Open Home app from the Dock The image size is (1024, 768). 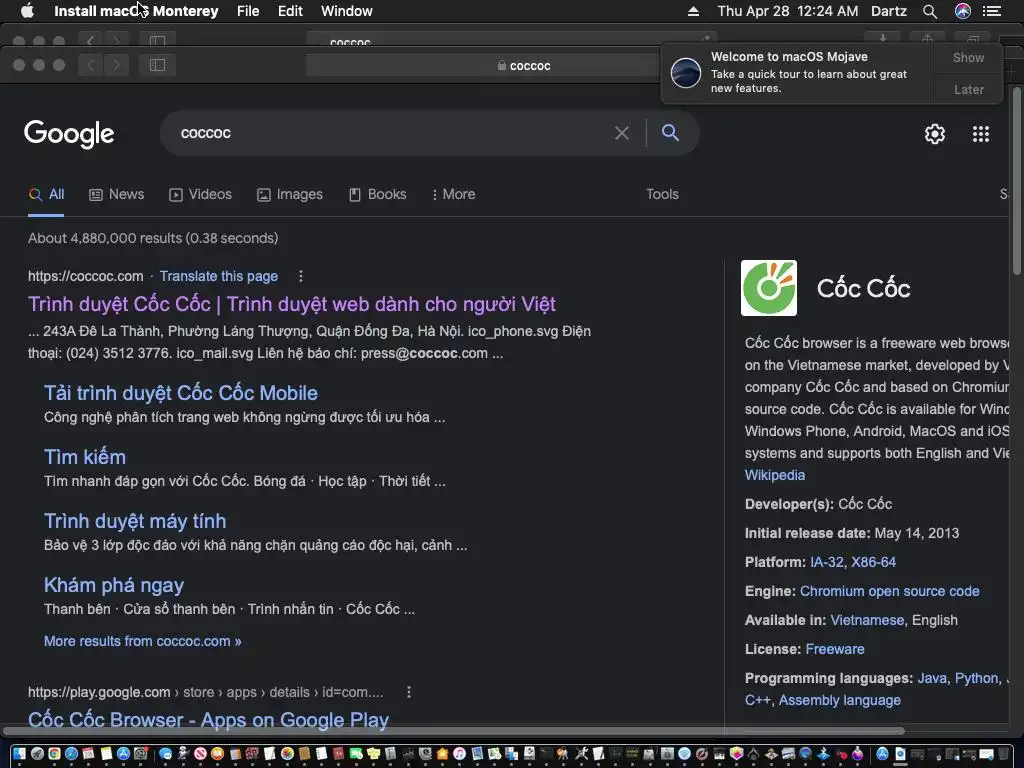pyautogui.click(x=442, y=754)
